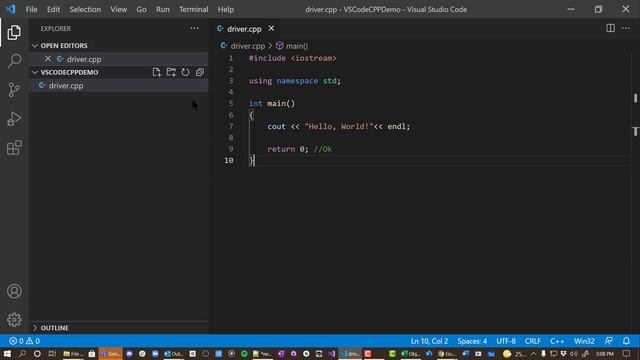This screenshot has width=640, height=360.
Task: Open Explorer views and more actions ellipsis
Action: click(x=194, y=28)
